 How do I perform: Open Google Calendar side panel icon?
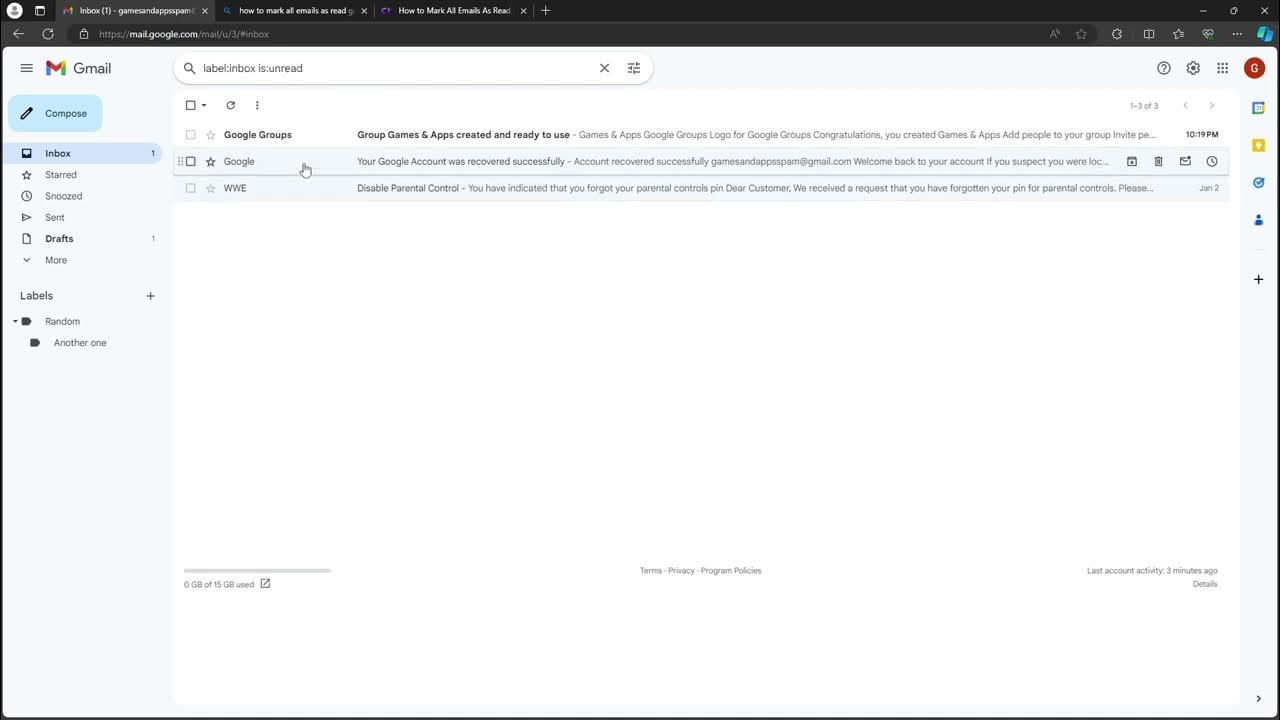[x=1259, y=108]
